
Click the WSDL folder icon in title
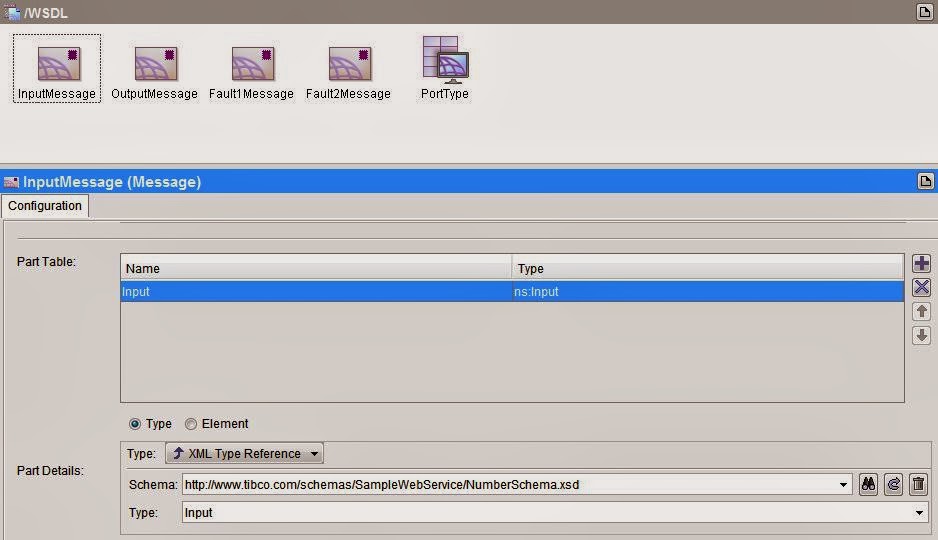coord(11,12)
